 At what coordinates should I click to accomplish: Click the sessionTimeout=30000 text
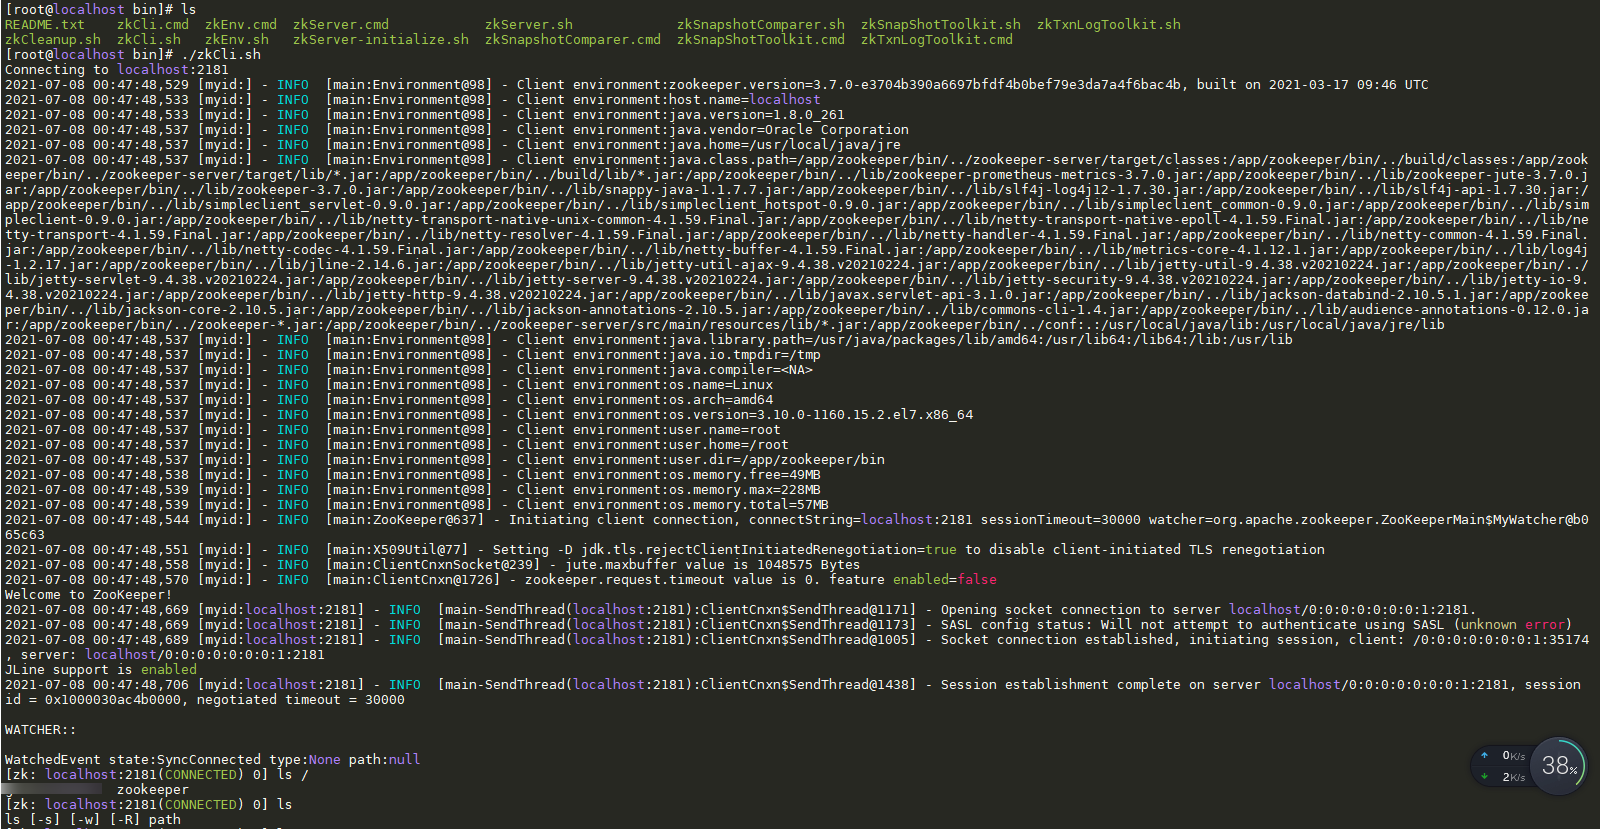pyautogui.click(x=1061, y=519)
